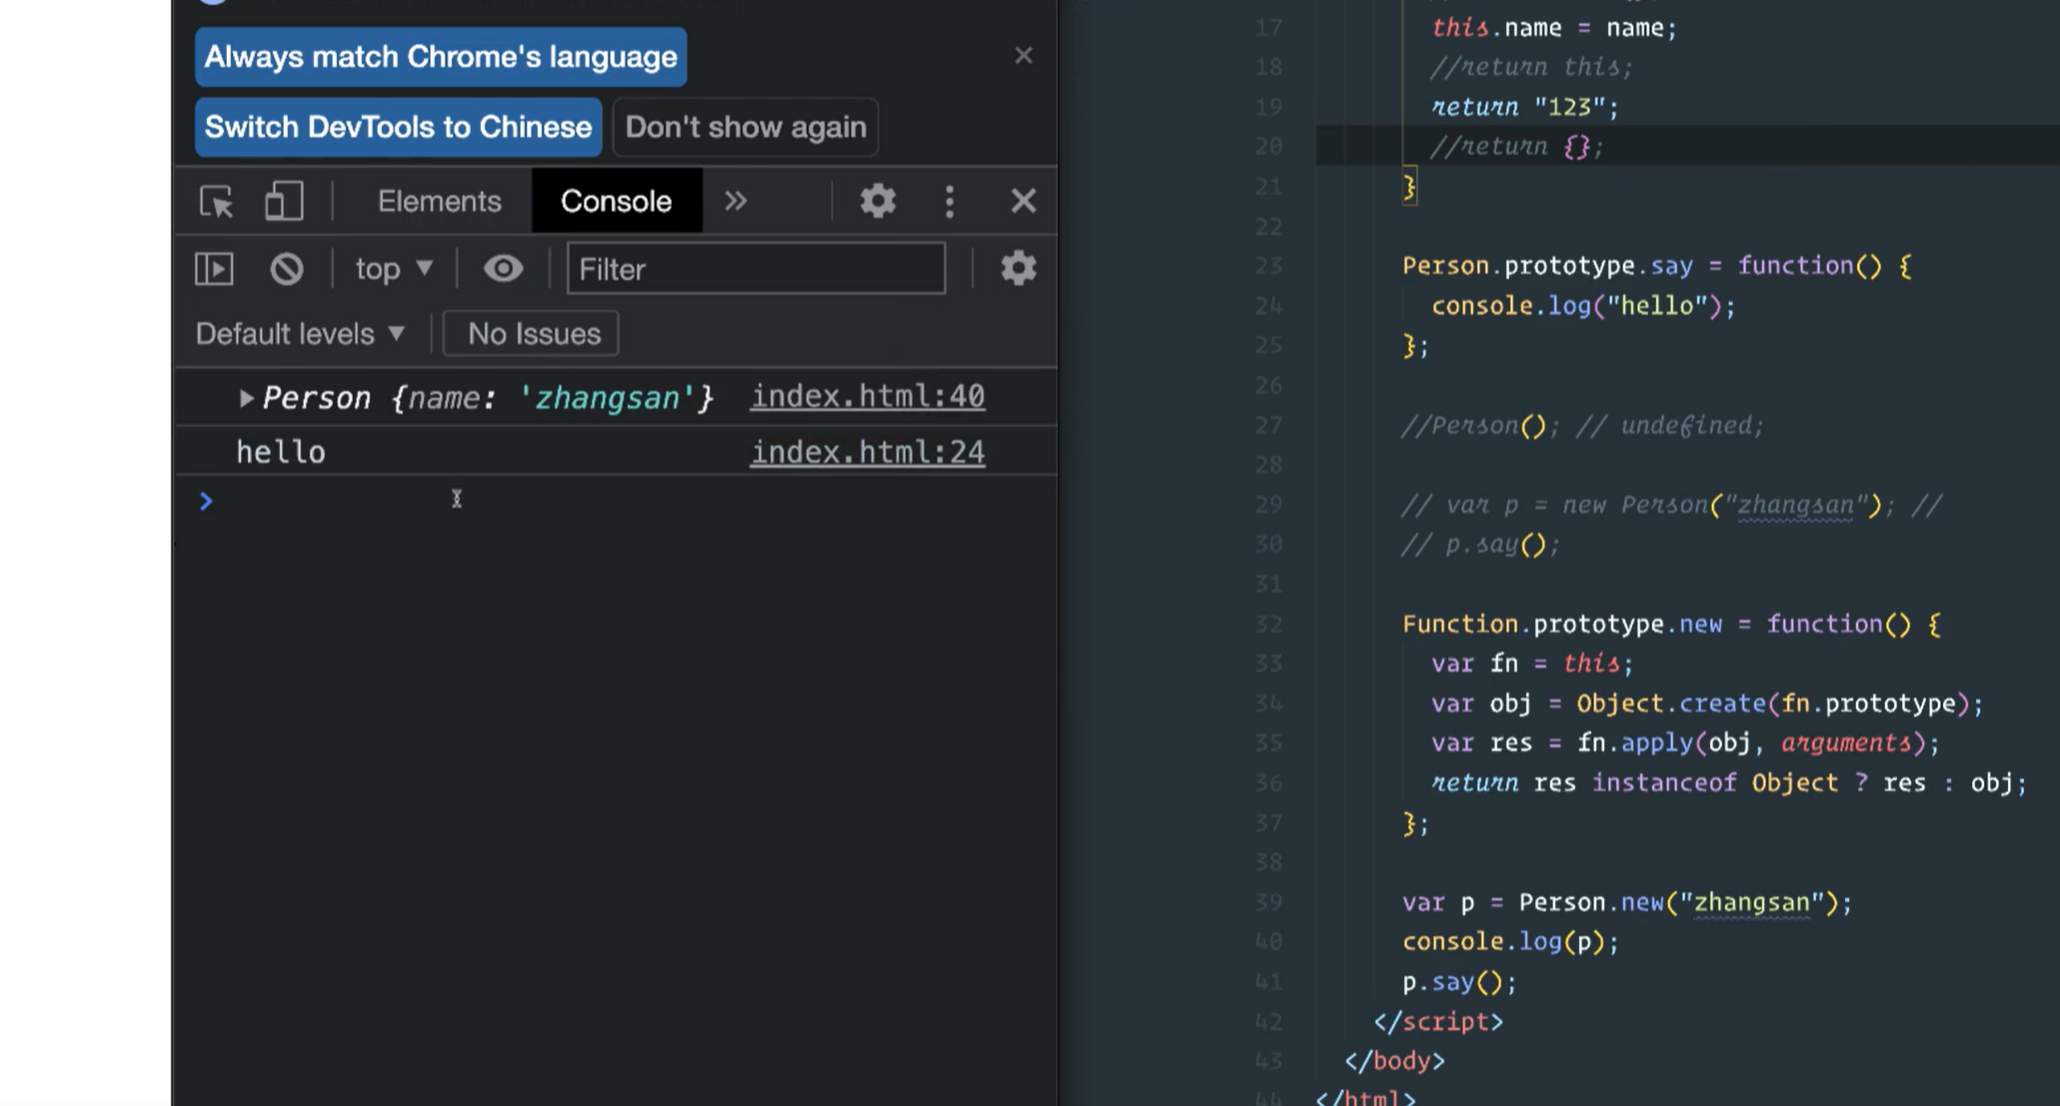
Task: Toggle the device toolbar icon
Action: coord(284,202)
